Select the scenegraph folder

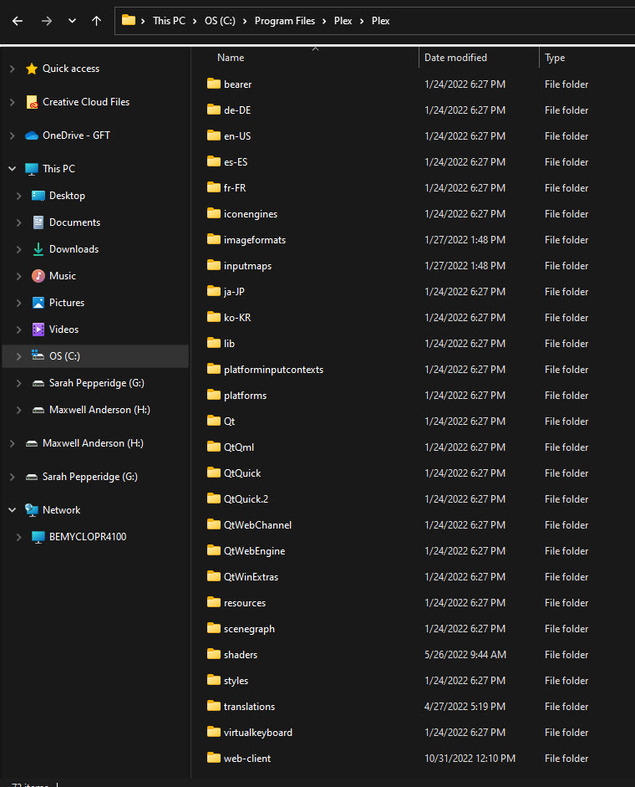[x=249, y=629]
